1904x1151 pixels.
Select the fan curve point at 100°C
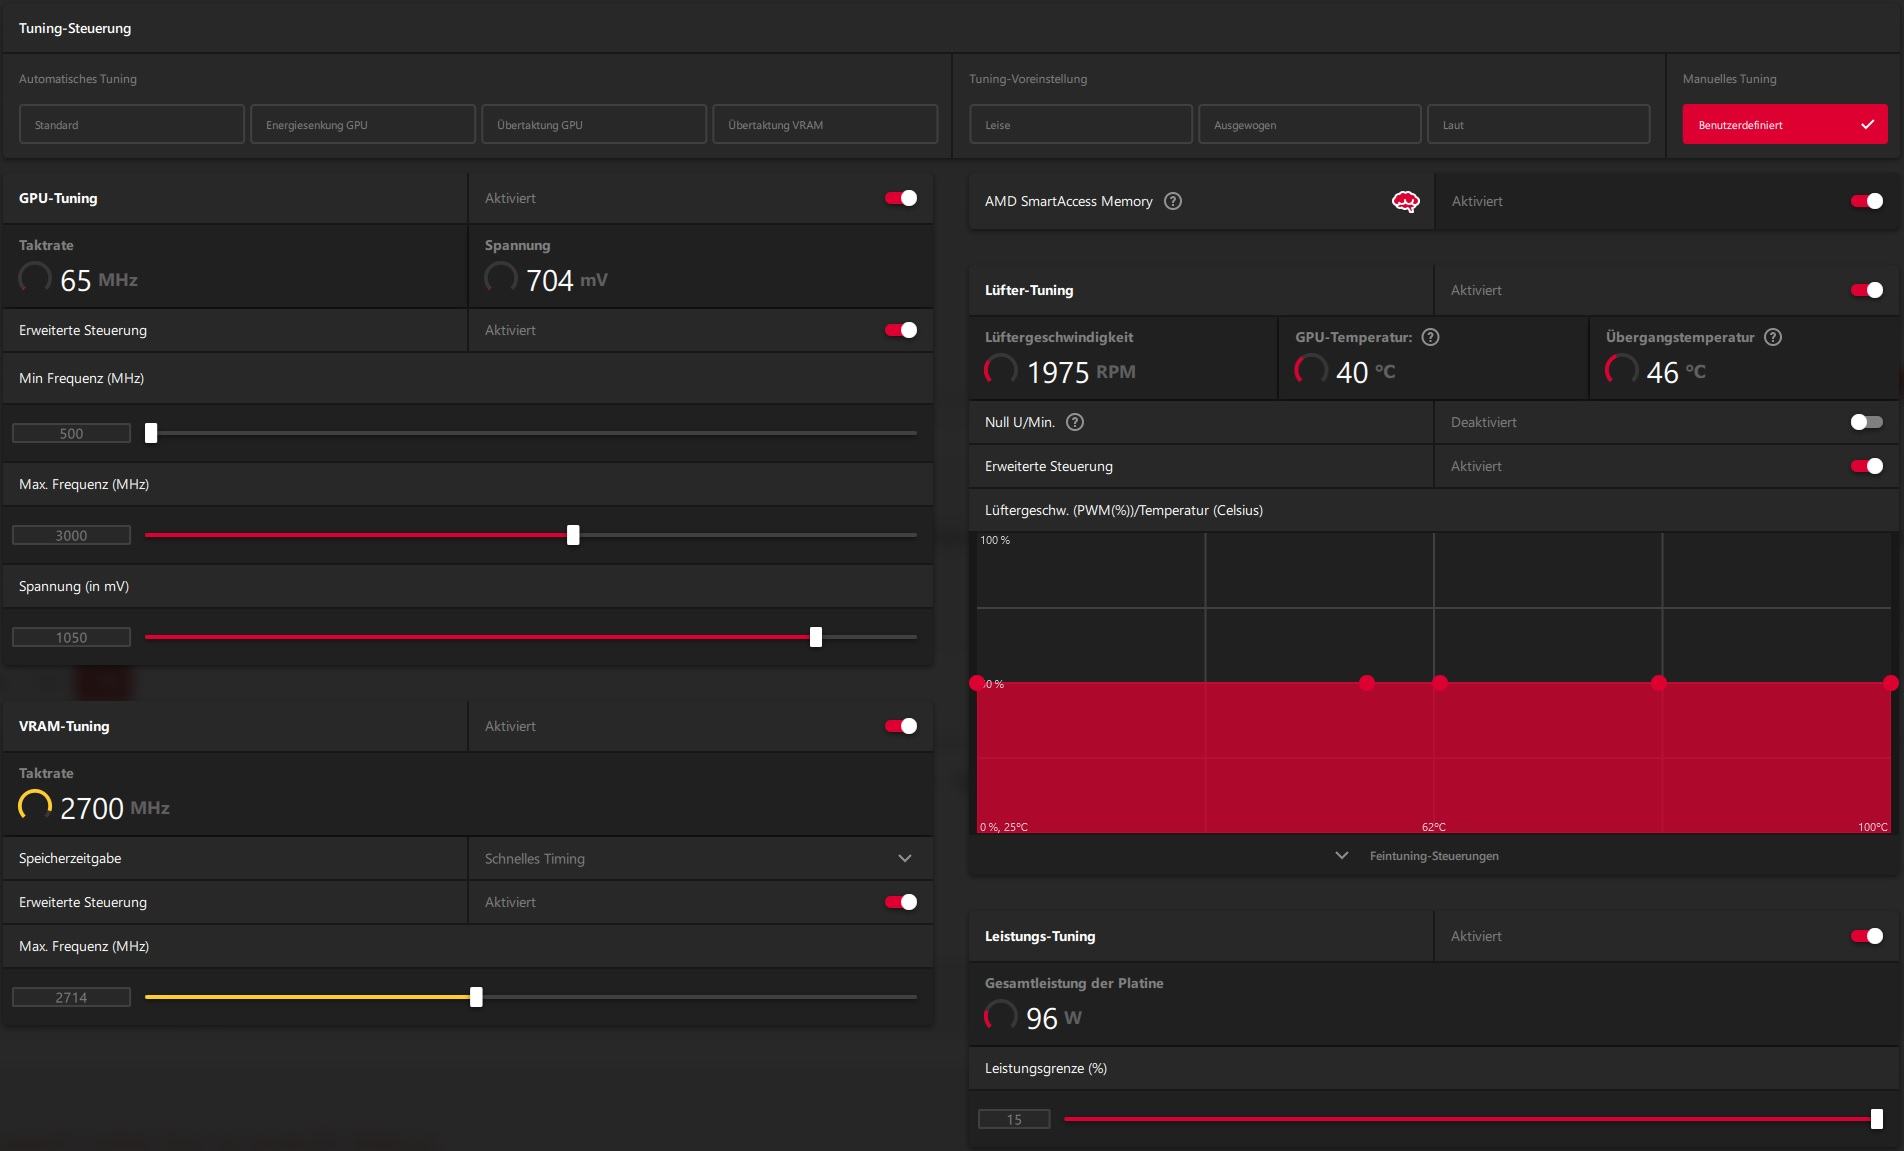pos(1890,683)
